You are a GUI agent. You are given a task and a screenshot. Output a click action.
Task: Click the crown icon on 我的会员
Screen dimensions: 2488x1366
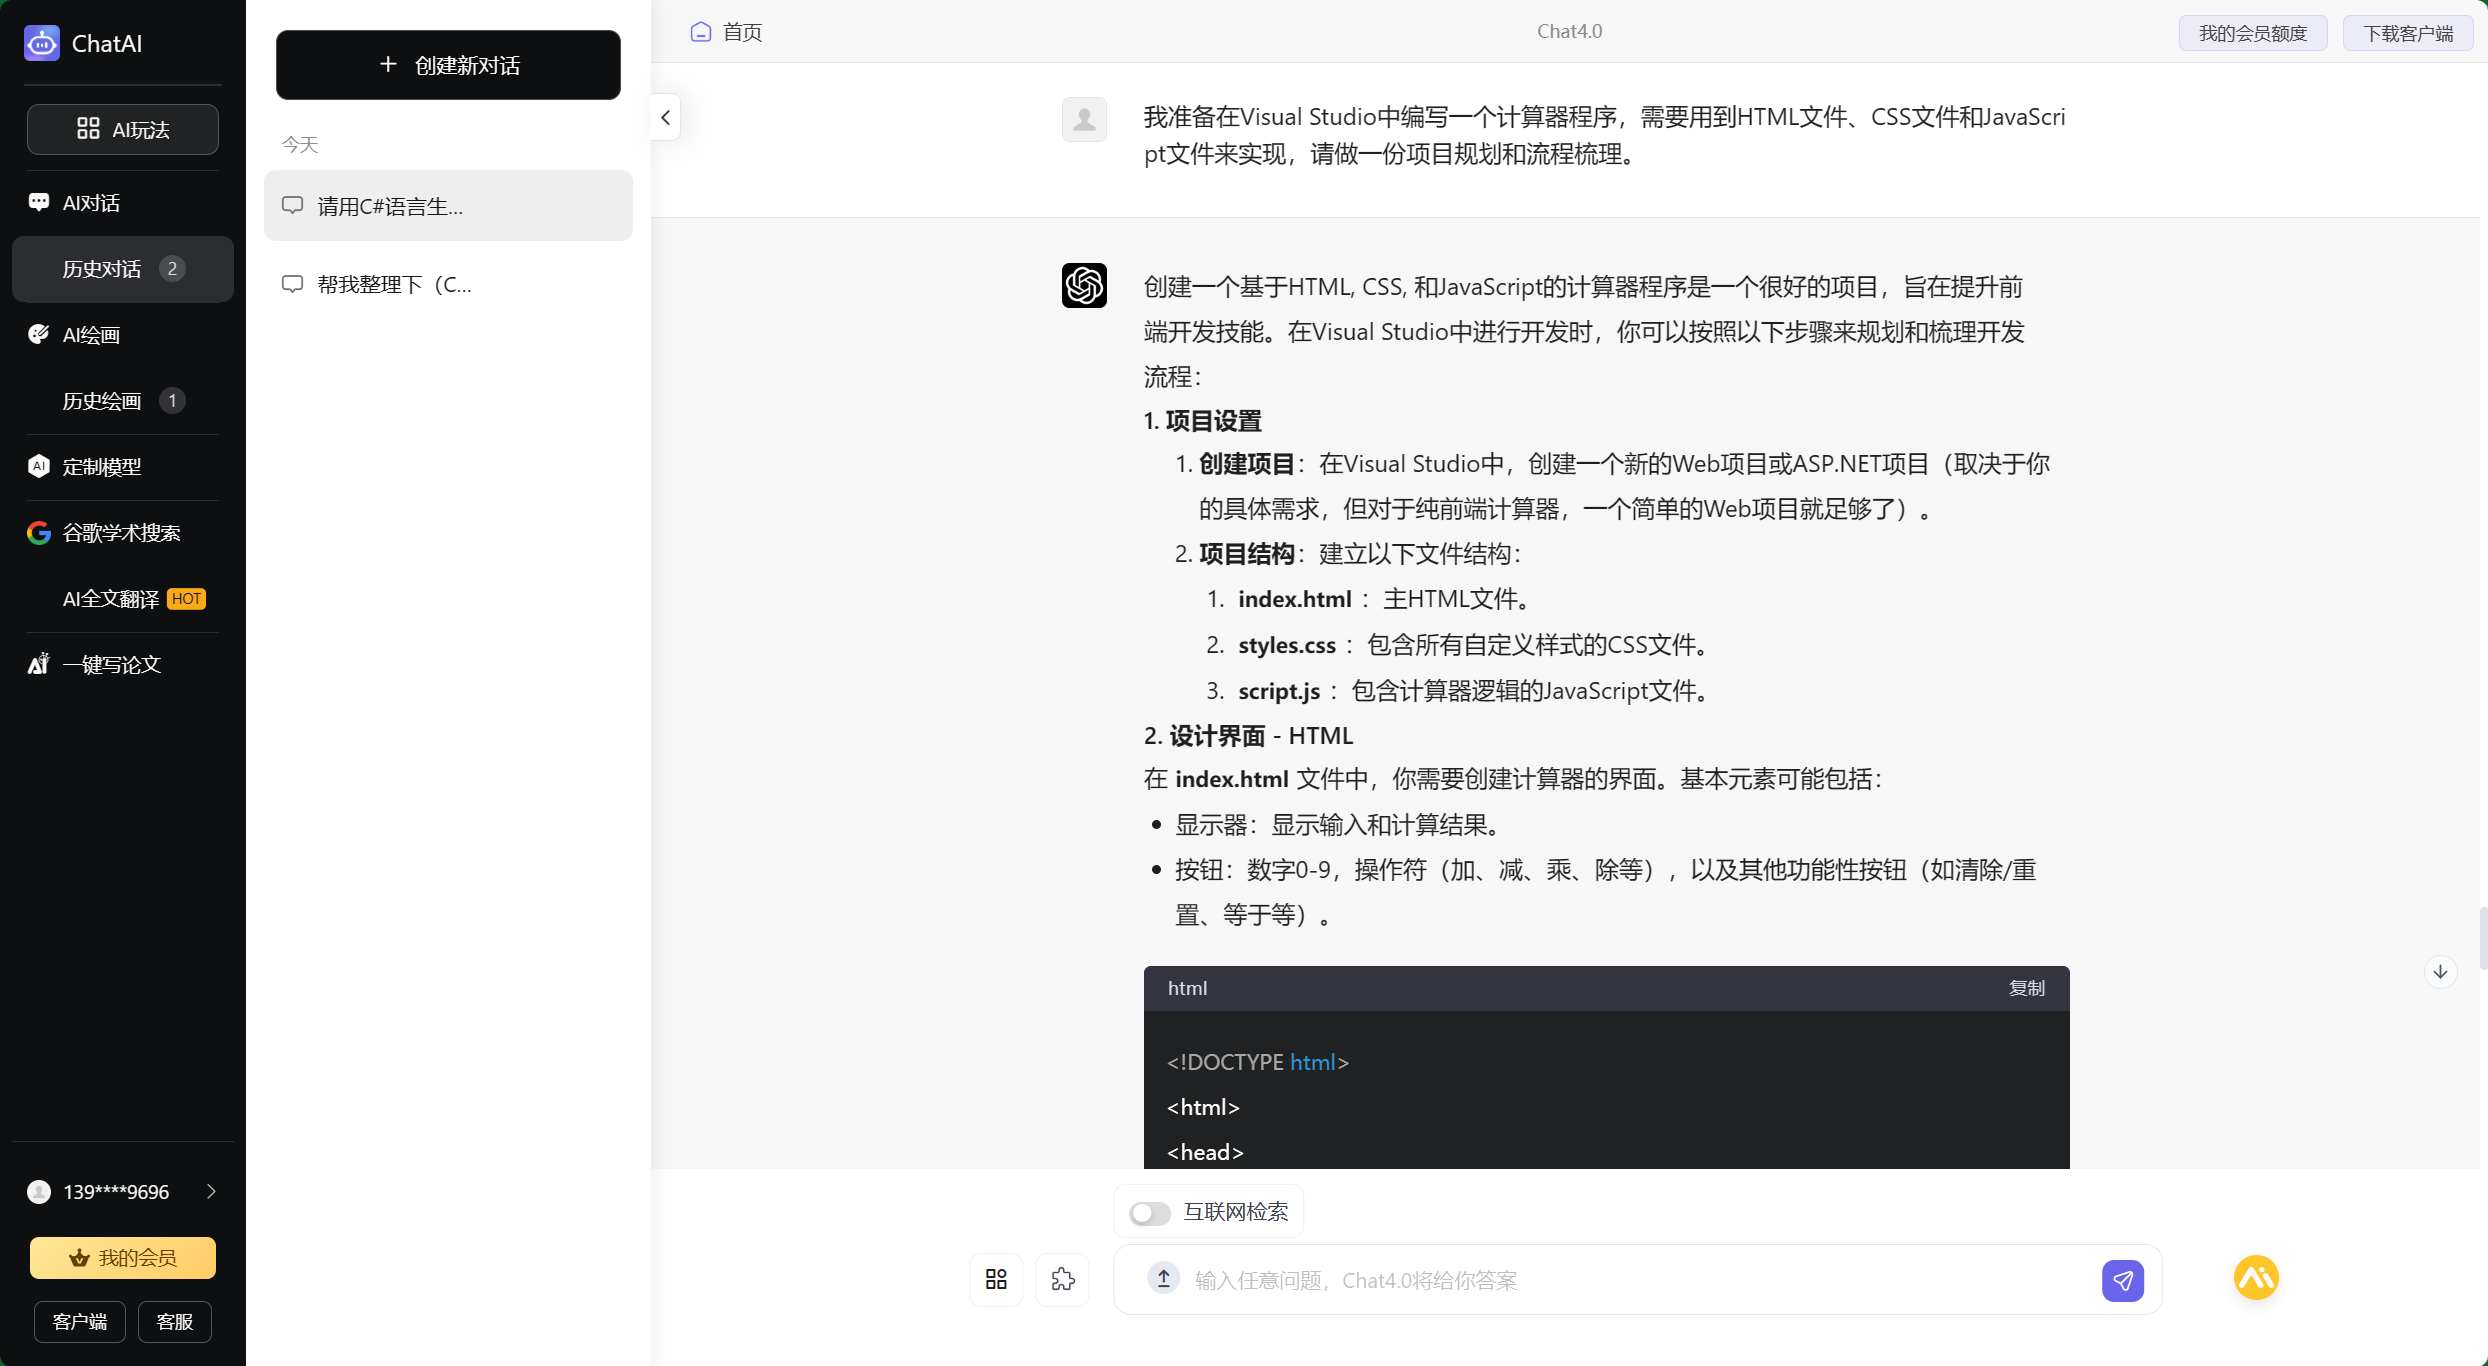click(x=79, y=1258)
